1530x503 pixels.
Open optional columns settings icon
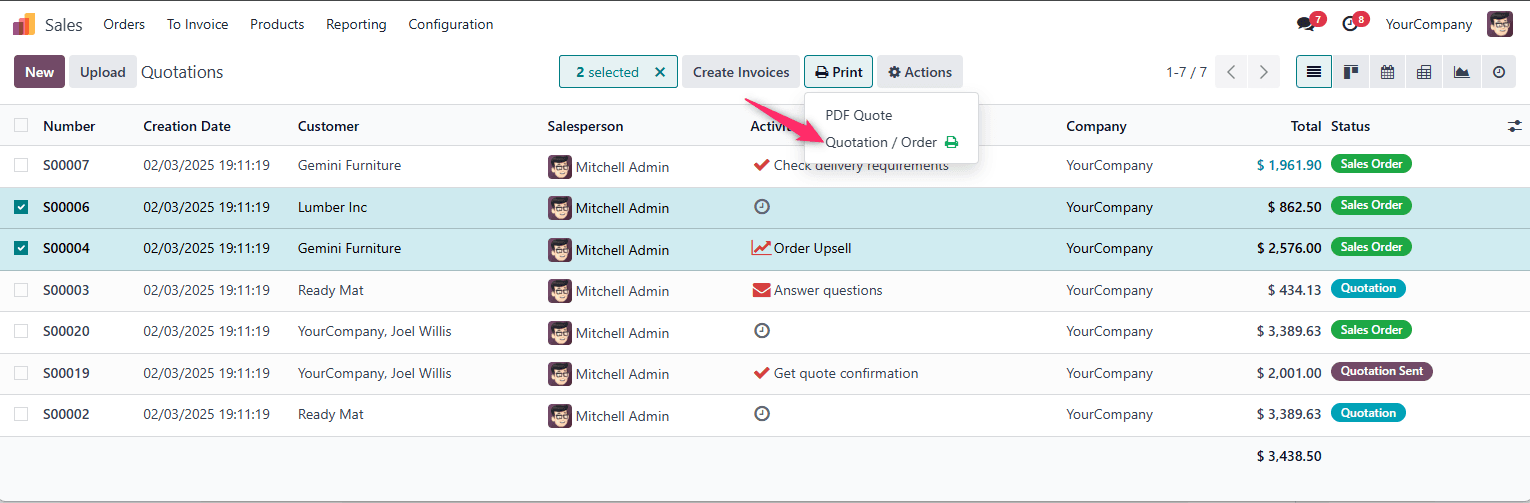point(1515,126)
